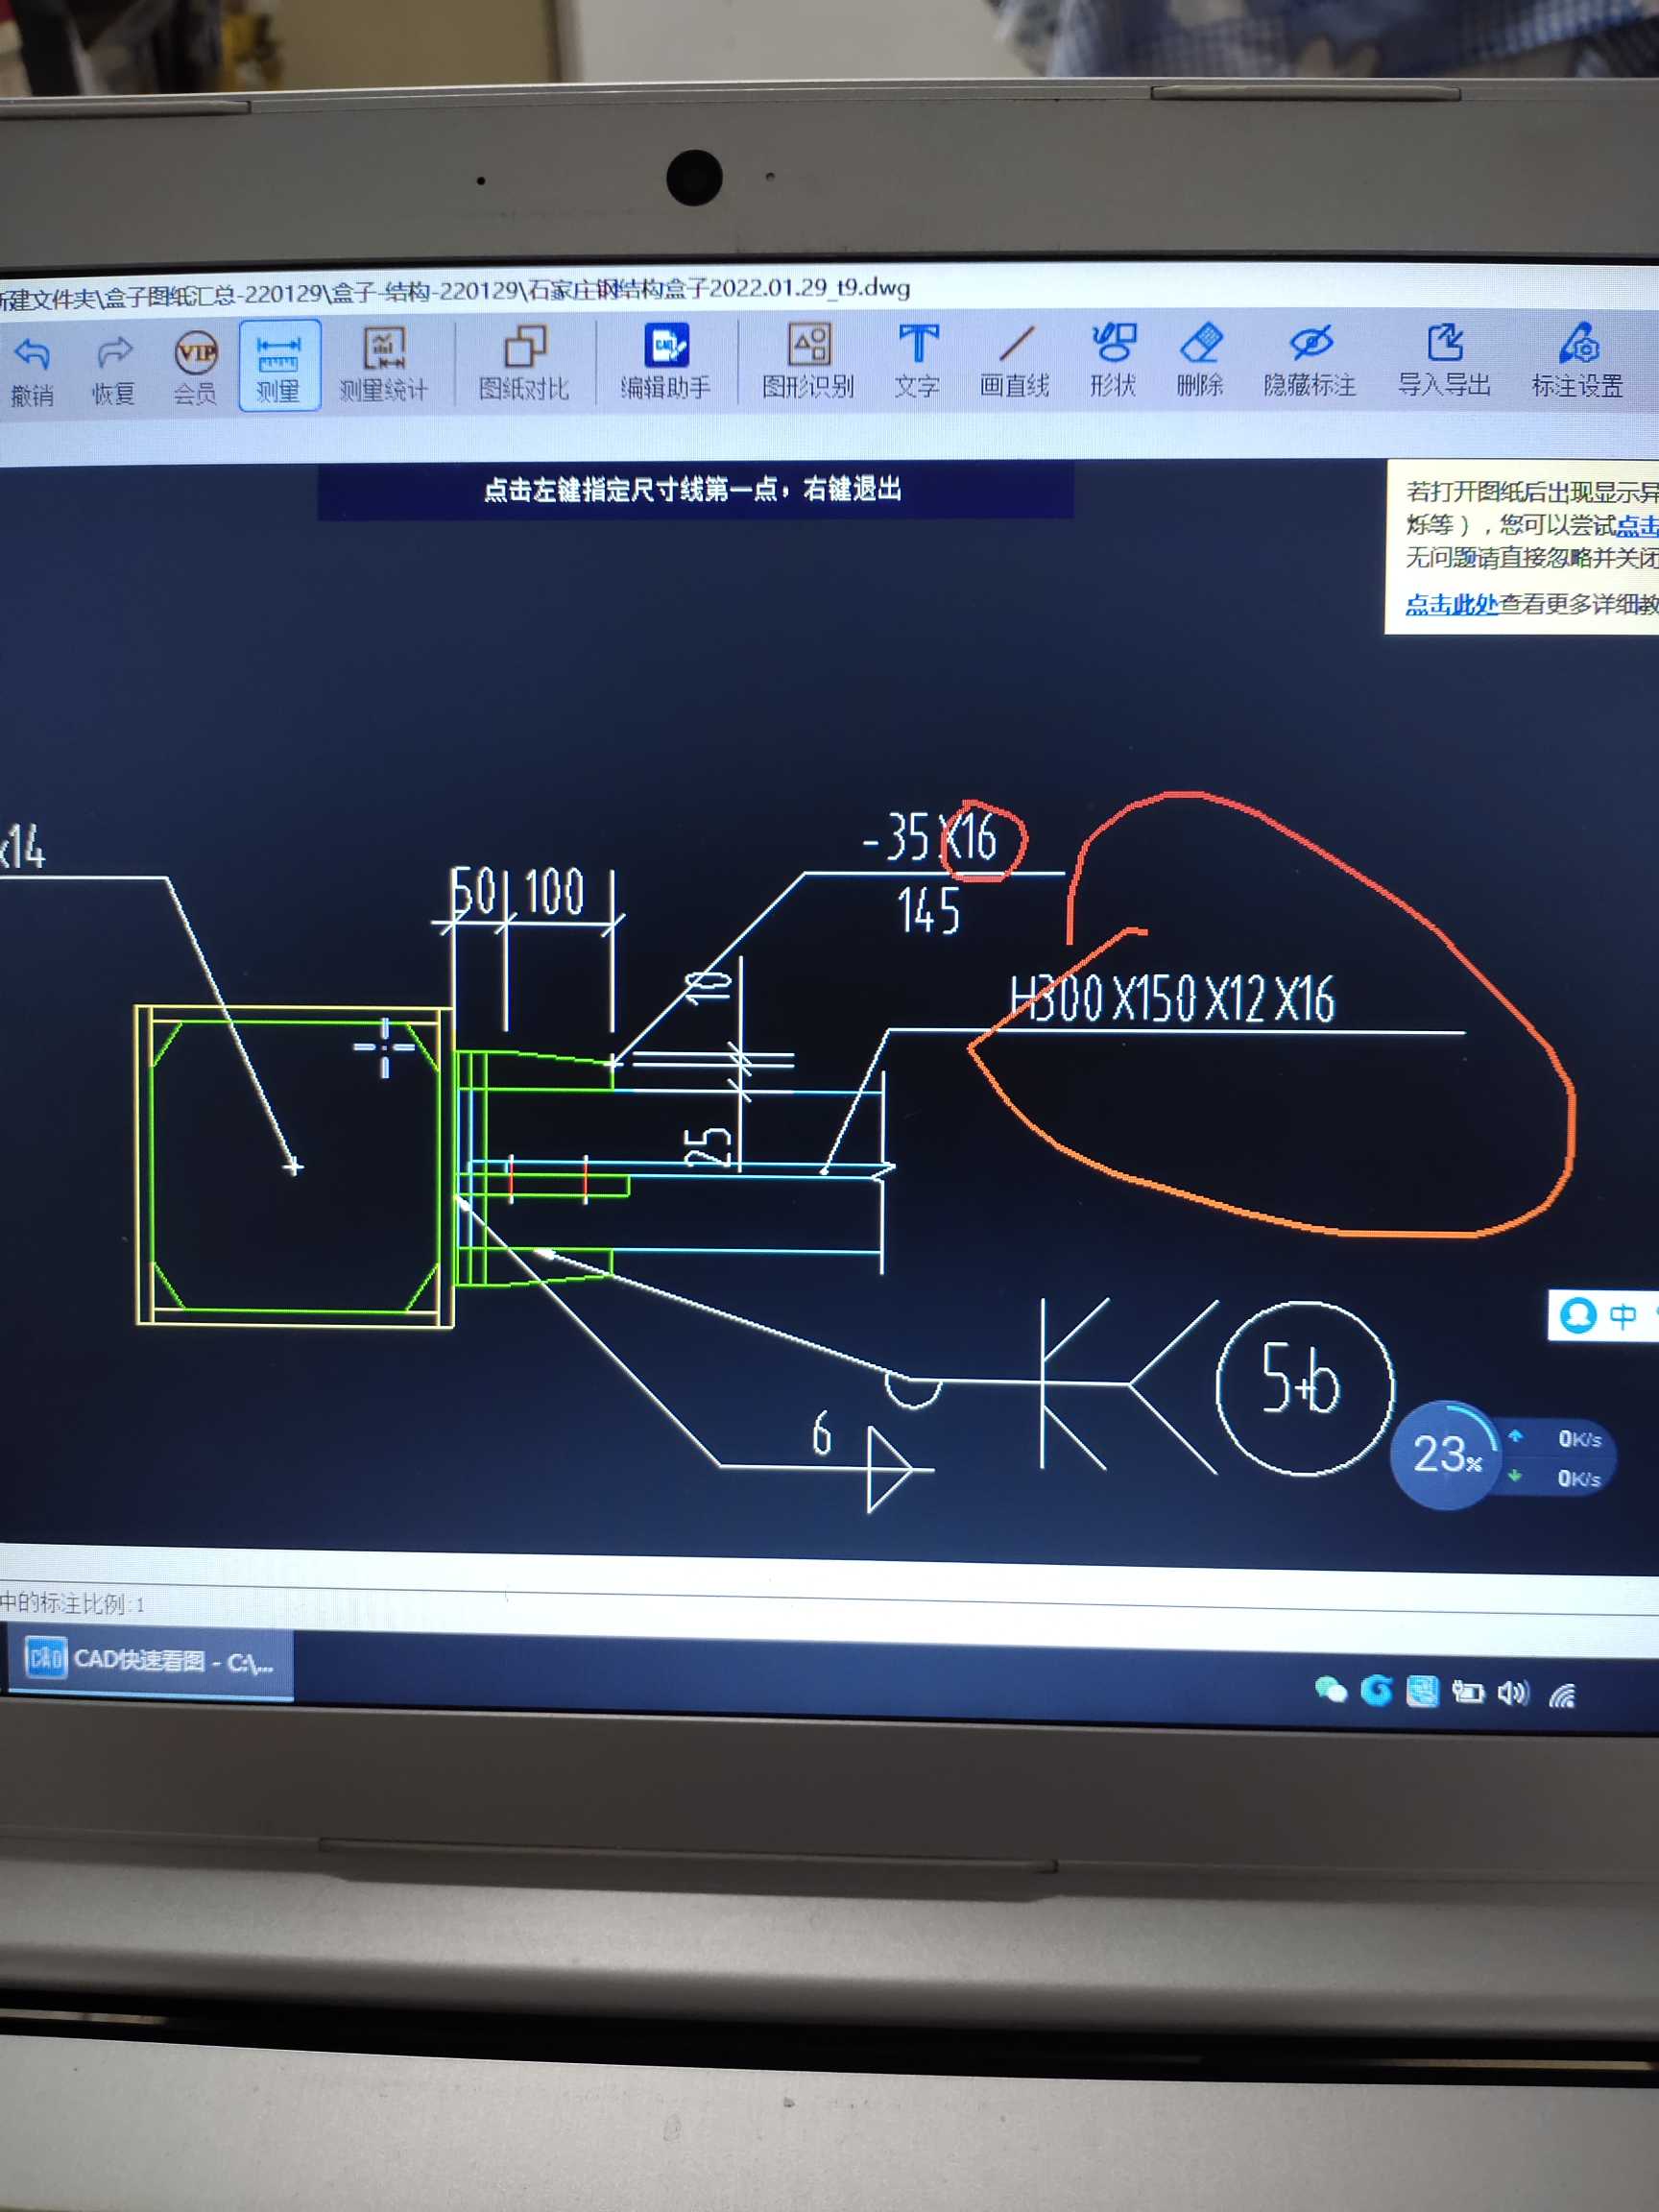Click the 点击 link in the tip popup
Viewport: 1659px width, 2212px height.
tap(1637, 525)
